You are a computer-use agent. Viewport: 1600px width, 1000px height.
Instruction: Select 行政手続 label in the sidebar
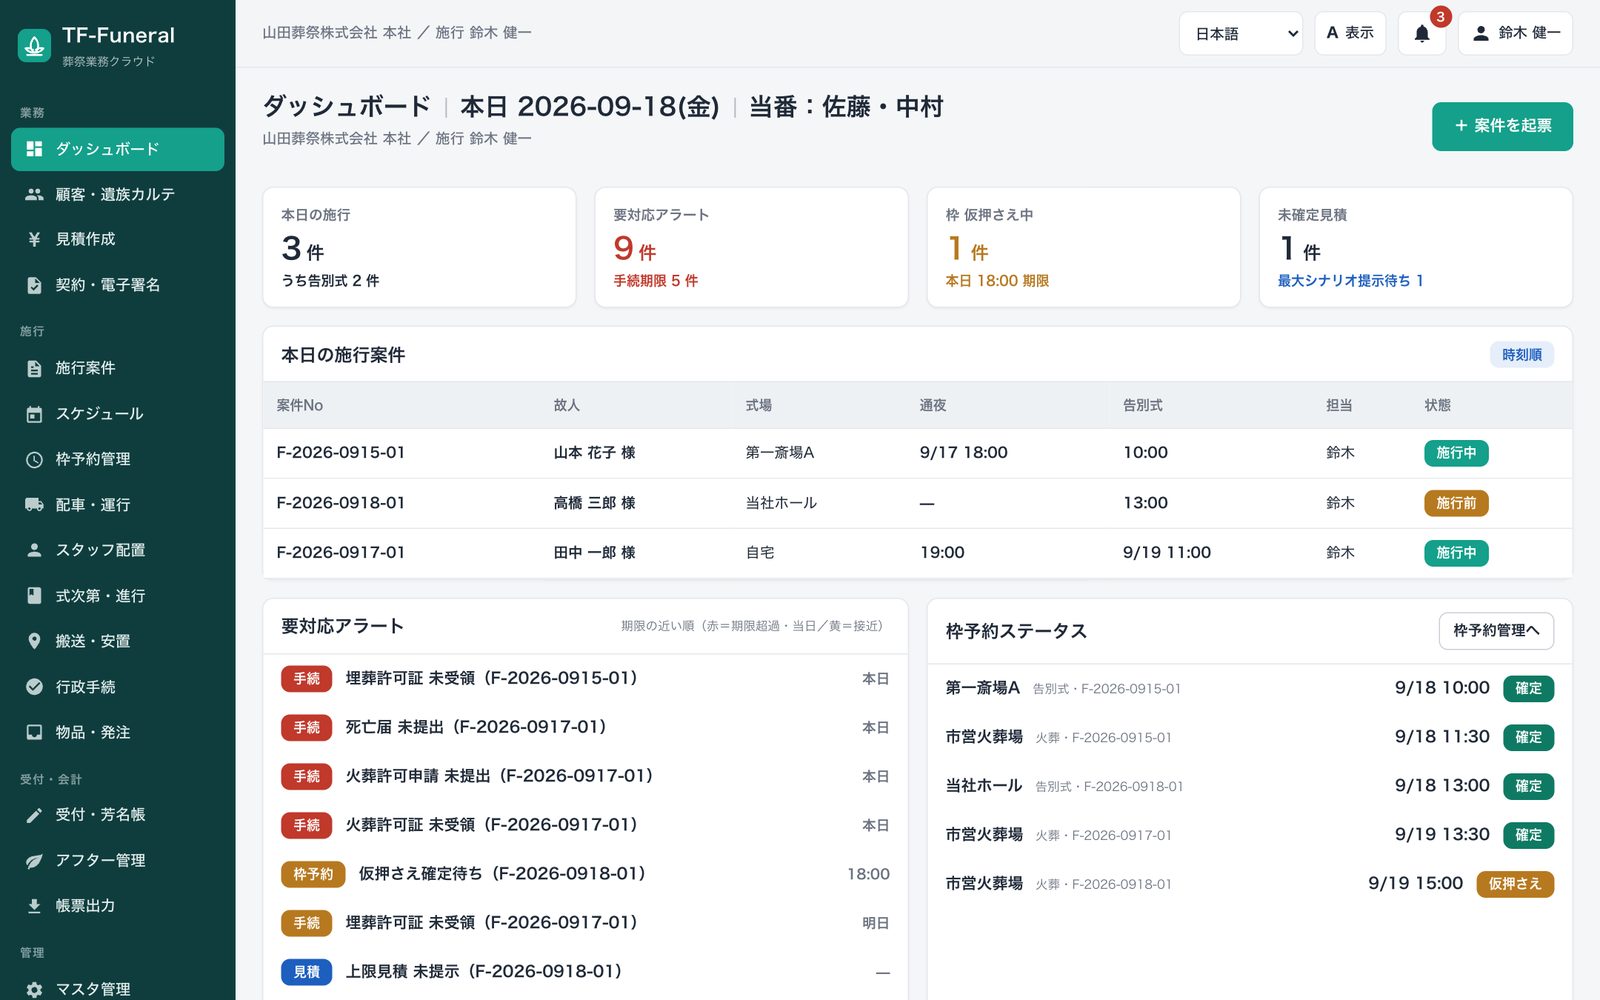tap(85, 687)
